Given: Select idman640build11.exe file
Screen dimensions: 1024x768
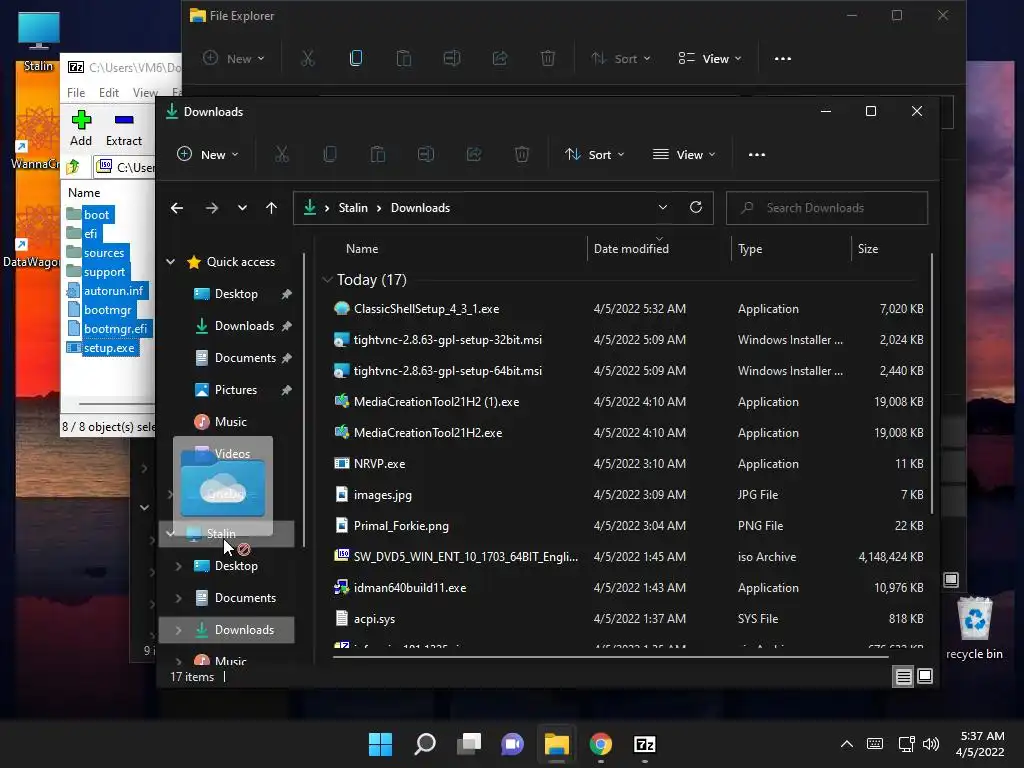Looking at the screenshot, I should (x=409, y=588).
